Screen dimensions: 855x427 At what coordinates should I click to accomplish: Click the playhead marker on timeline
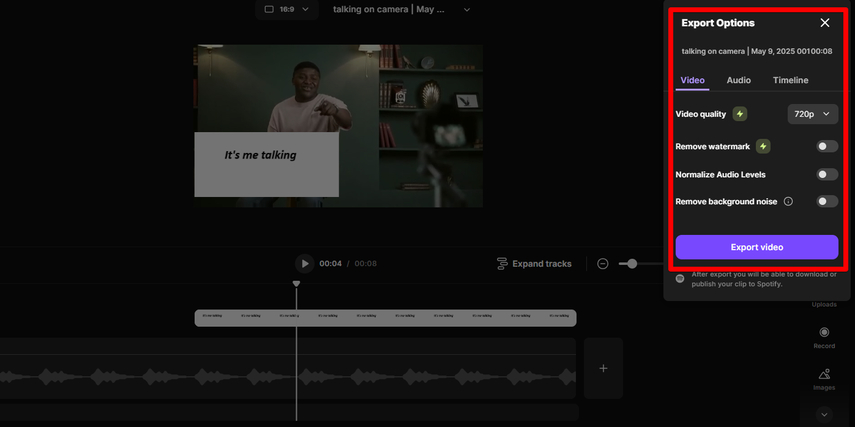(x=296, y=284)
